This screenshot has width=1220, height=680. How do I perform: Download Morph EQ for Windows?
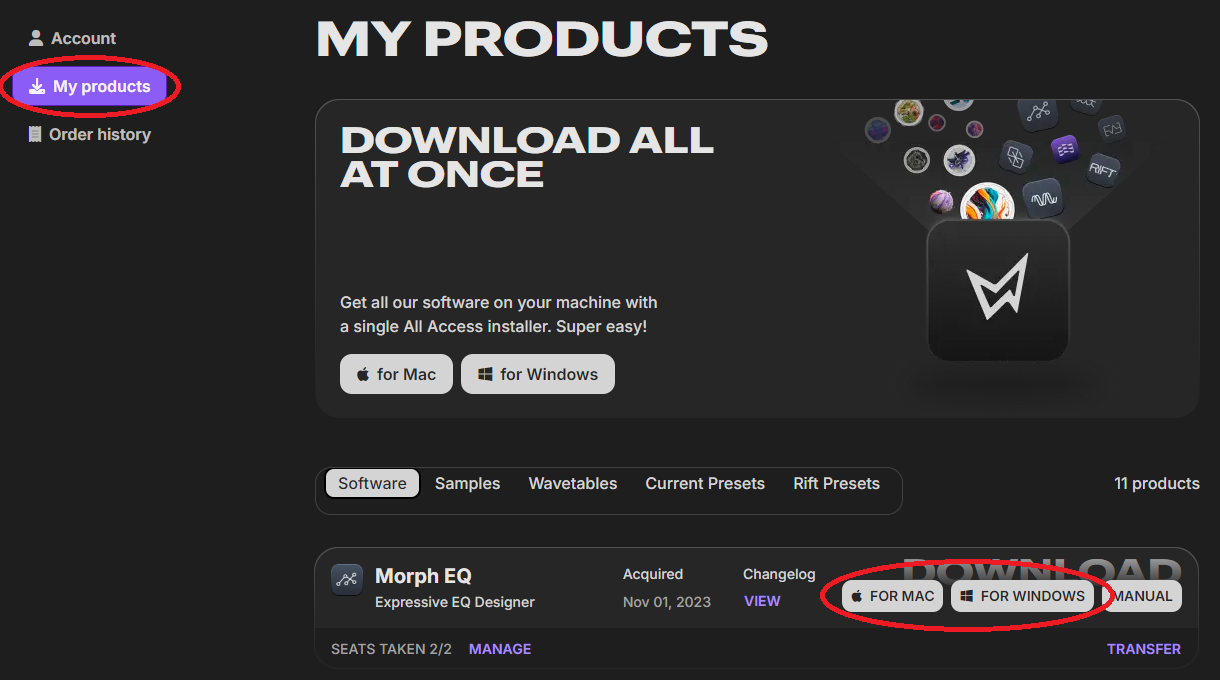1022,596
